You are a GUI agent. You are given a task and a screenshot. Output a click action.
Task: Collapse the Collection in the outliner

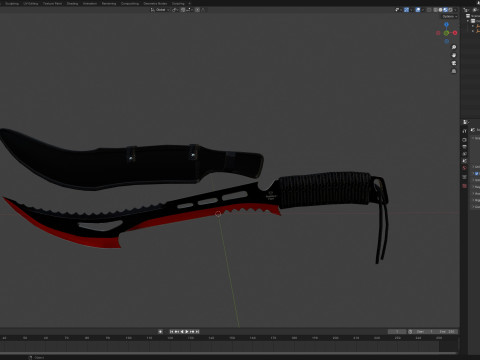[x=468, y=21]
